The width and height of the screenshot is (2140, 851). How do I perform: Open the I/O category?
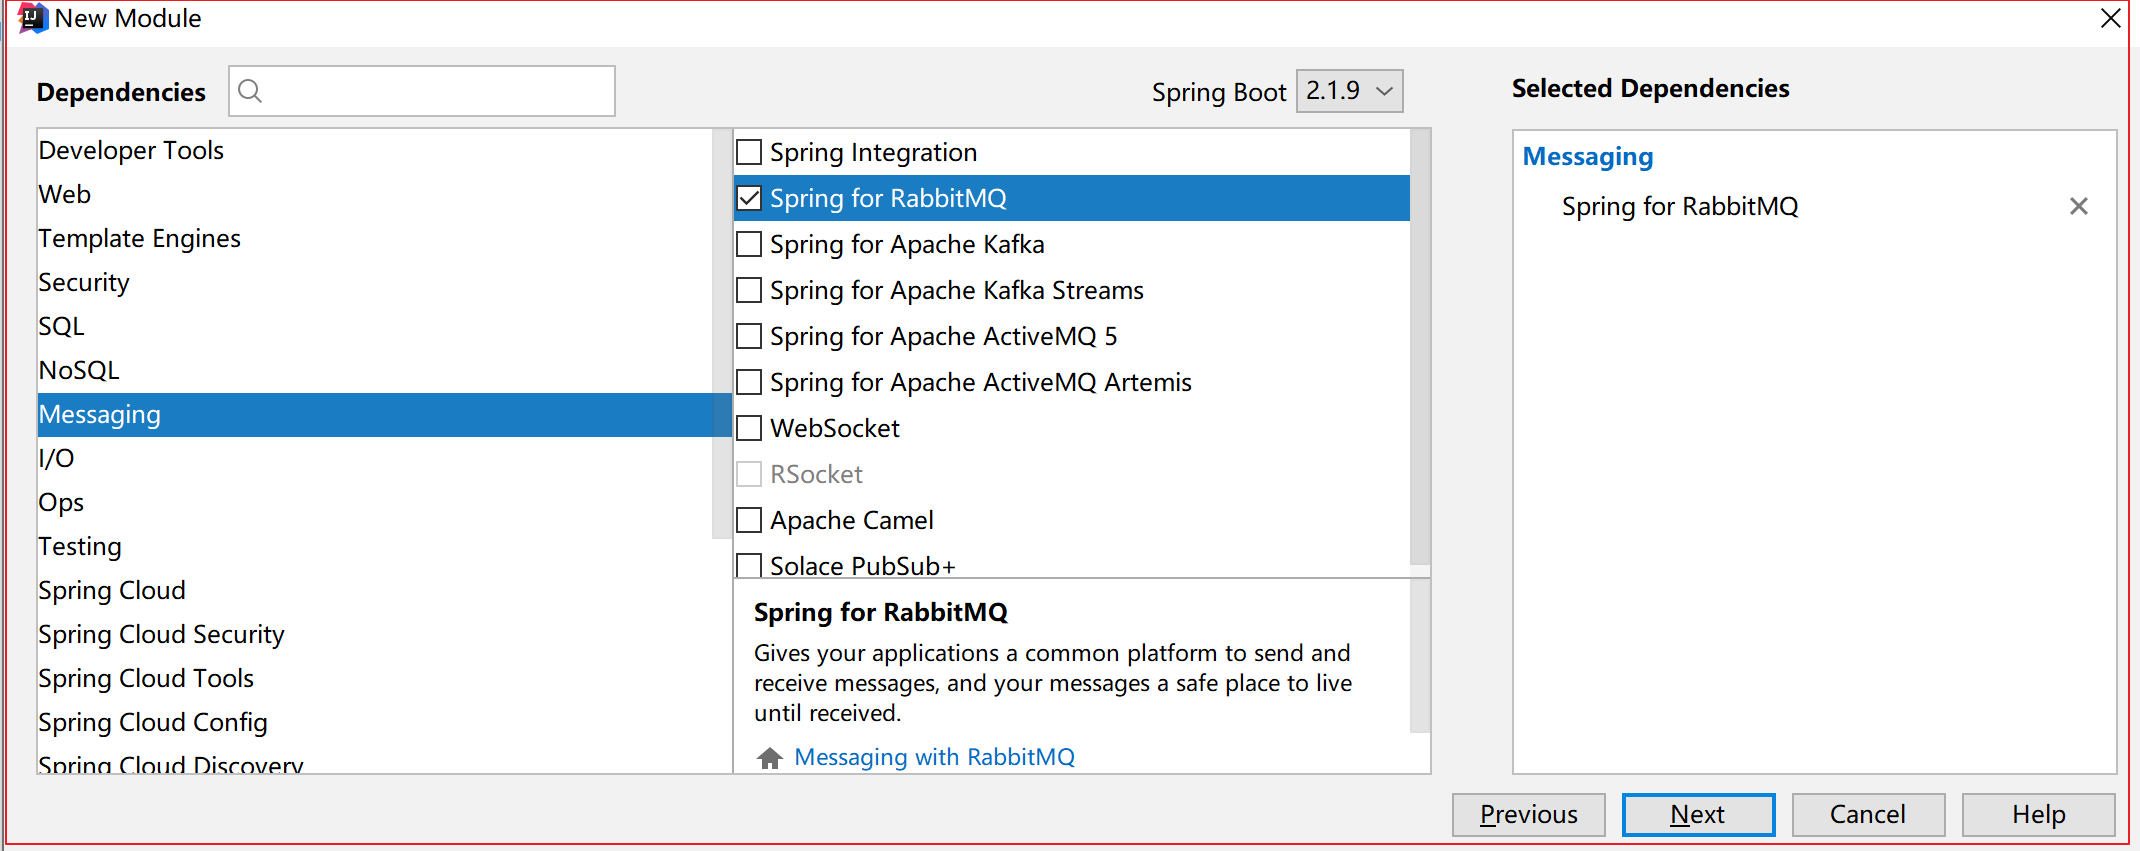coord(374,458)
